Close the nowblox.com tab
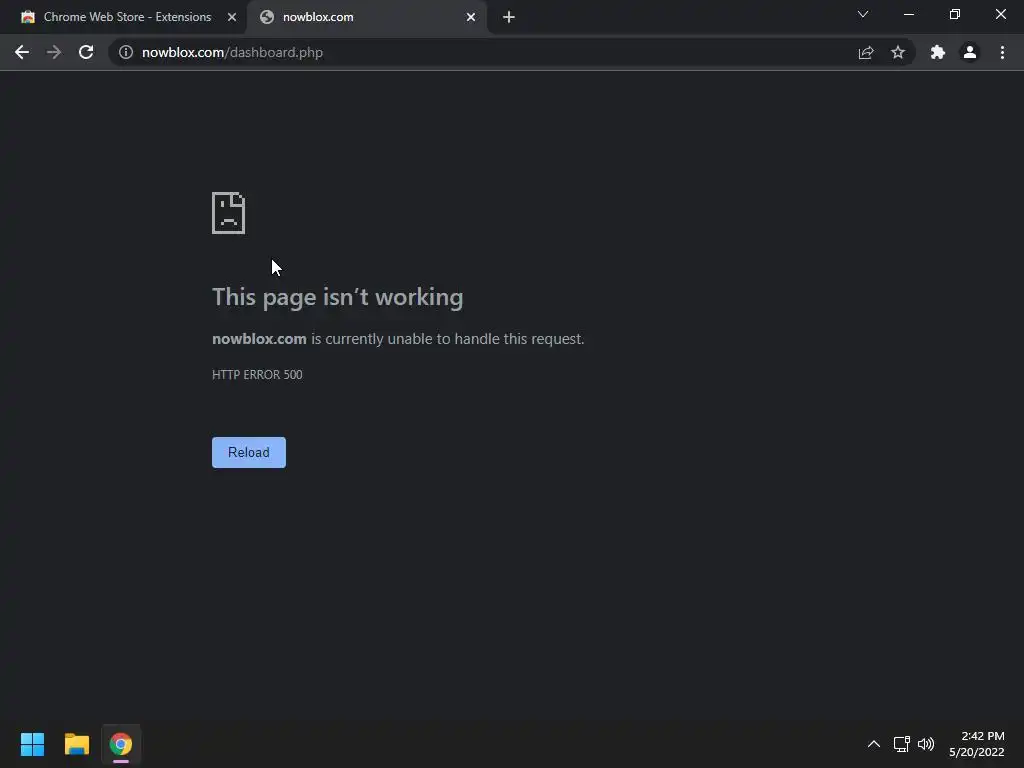Screen dimensions: 1024x768 [471, 17]
